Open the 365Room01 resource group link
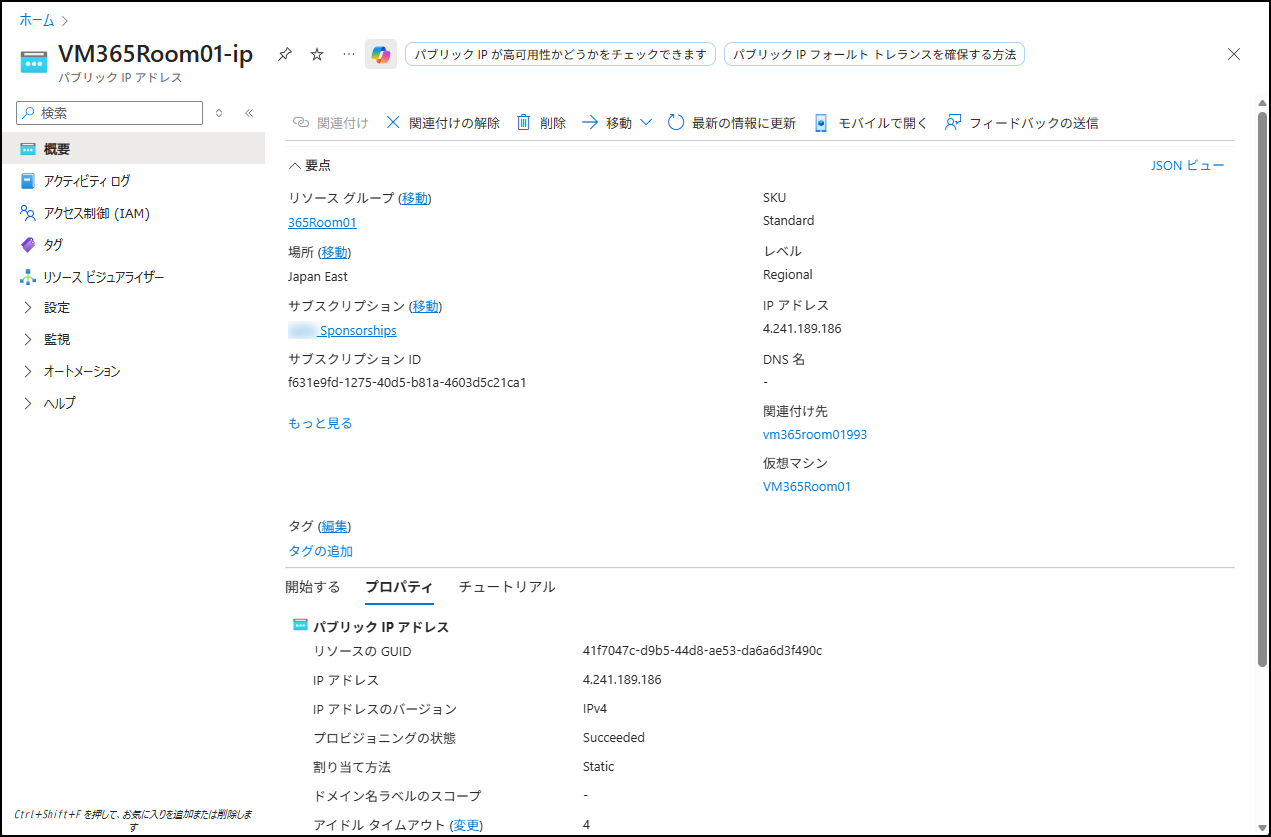 (x=322, y=222)
